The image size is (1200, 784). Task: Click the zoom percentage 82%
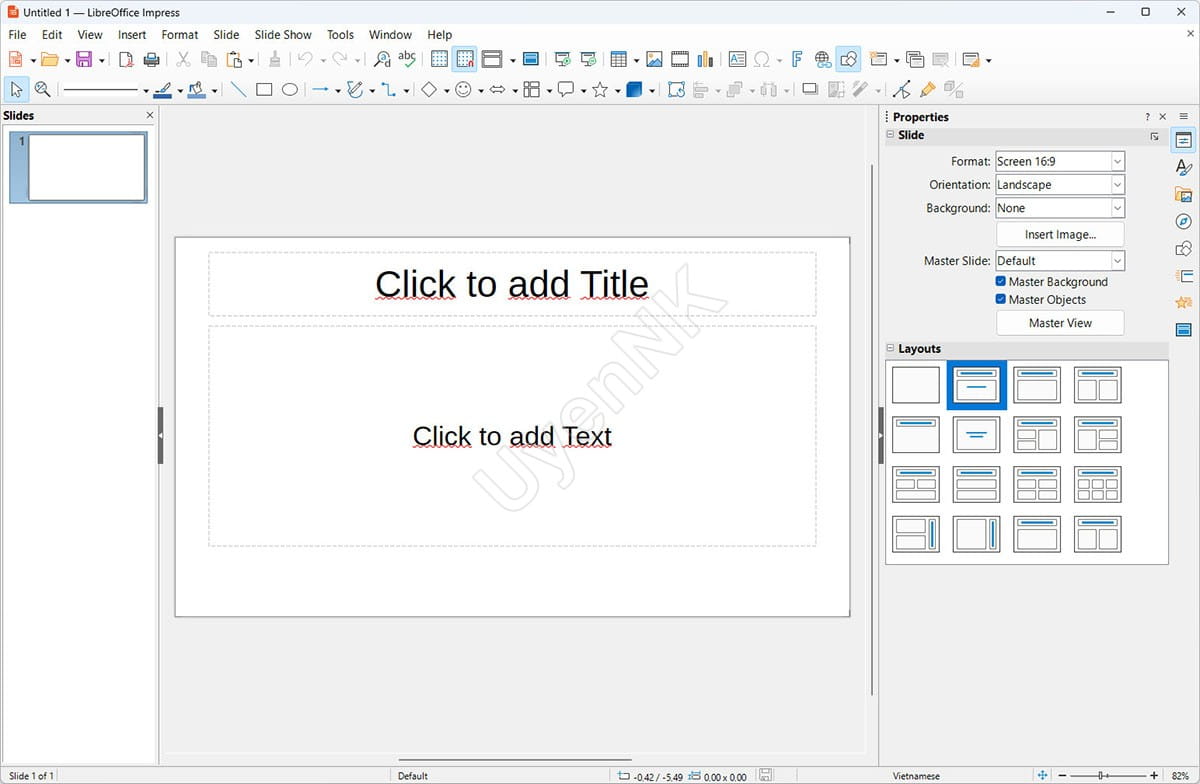(1179, 776)
